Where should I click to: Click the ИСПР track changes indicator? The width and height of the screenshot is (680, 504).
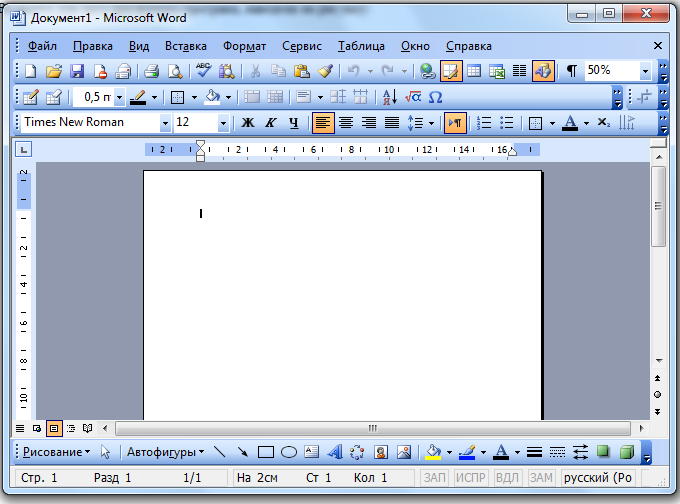(471, 478)
